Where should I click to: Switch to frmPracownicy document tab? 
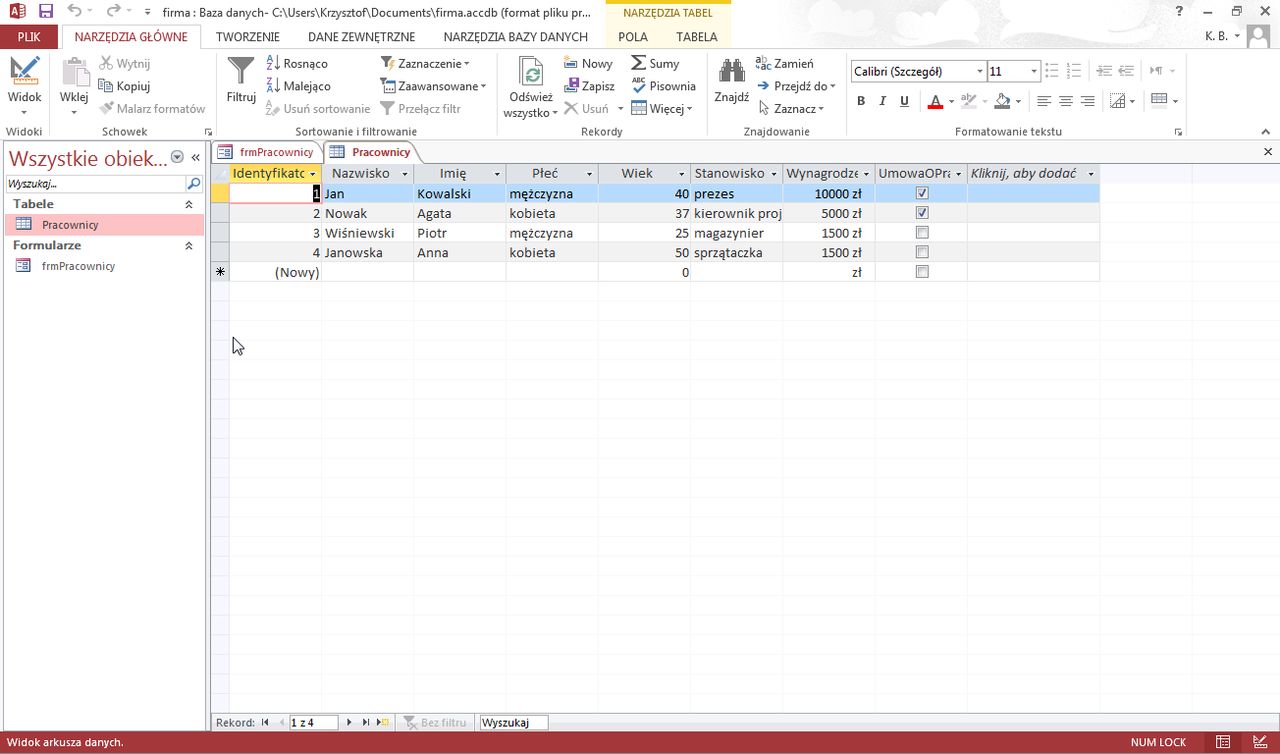(267, 152)
